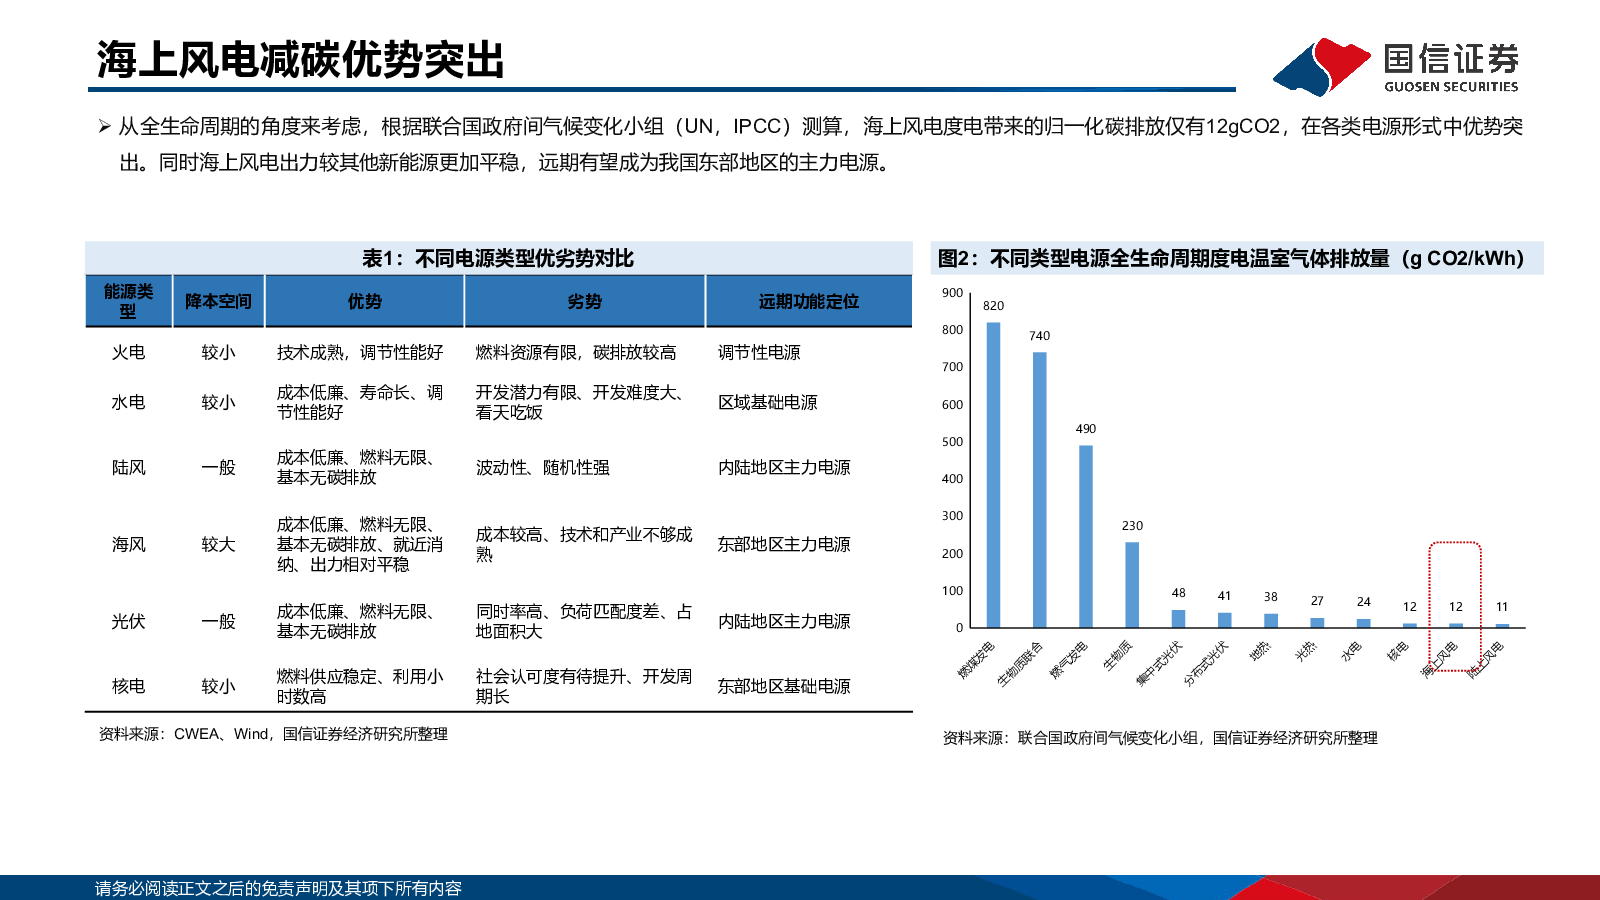Click the 东部地区基础电源 cell
Viewport: 1600px width, 900px height.
pyautogui.click(x=784, y=686)
